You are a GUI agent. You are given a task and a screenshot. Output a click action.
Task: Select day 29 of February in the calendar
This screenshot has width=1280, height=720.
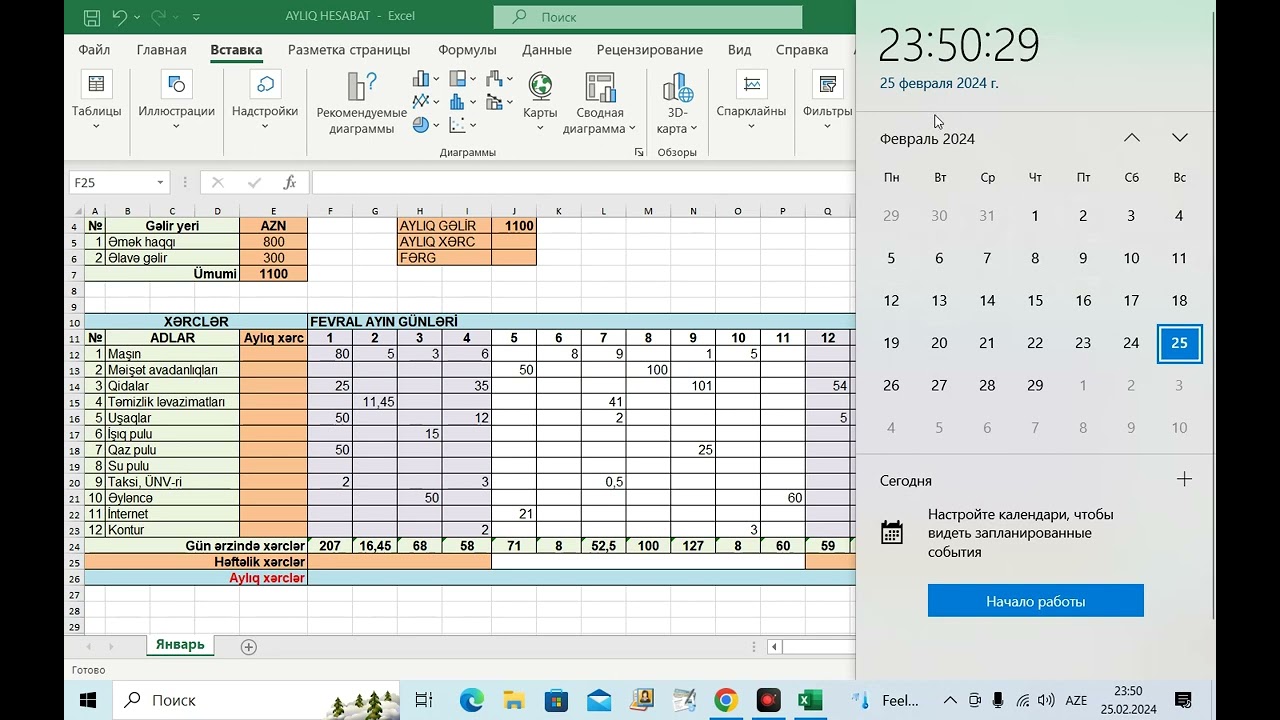(1035, 385)
